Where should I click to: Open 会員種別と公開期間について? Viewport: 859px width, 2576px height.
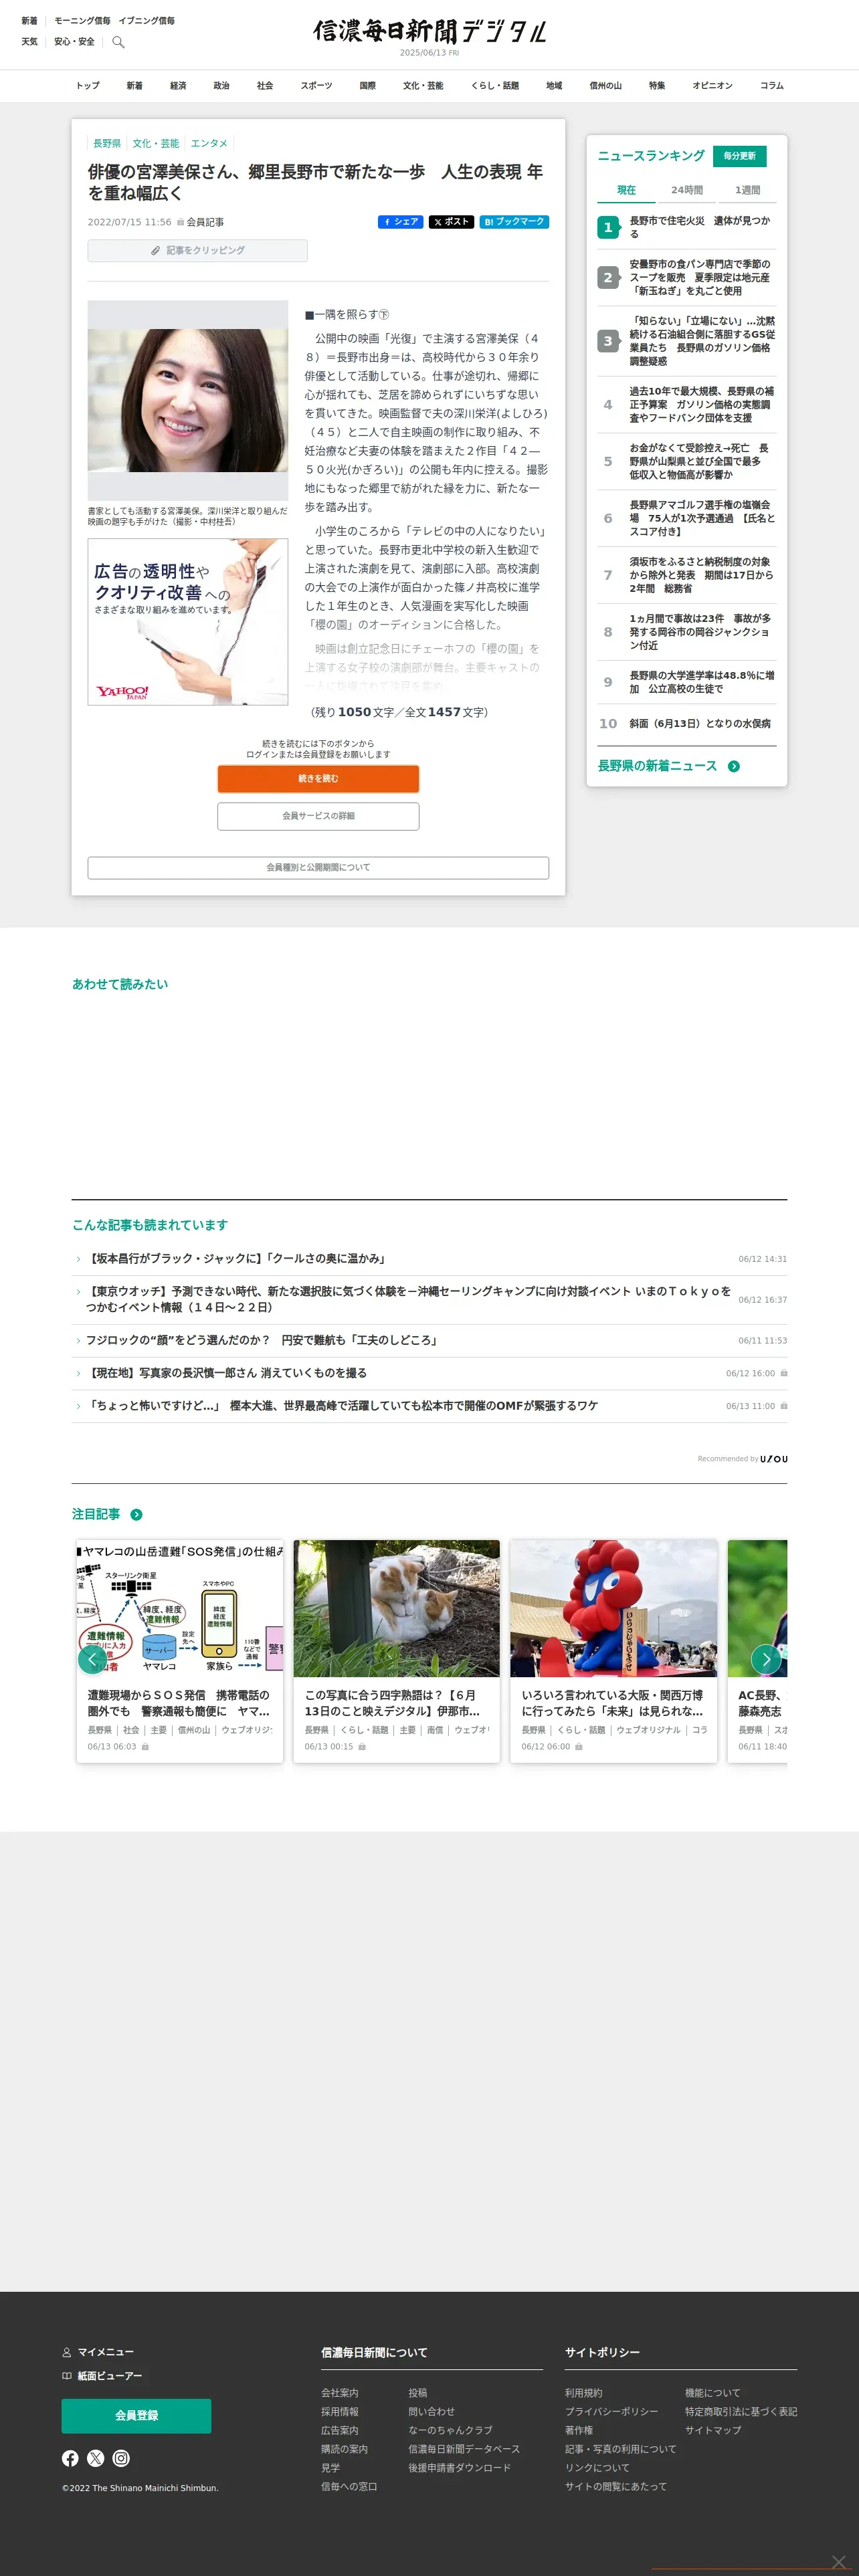point(318,867)
